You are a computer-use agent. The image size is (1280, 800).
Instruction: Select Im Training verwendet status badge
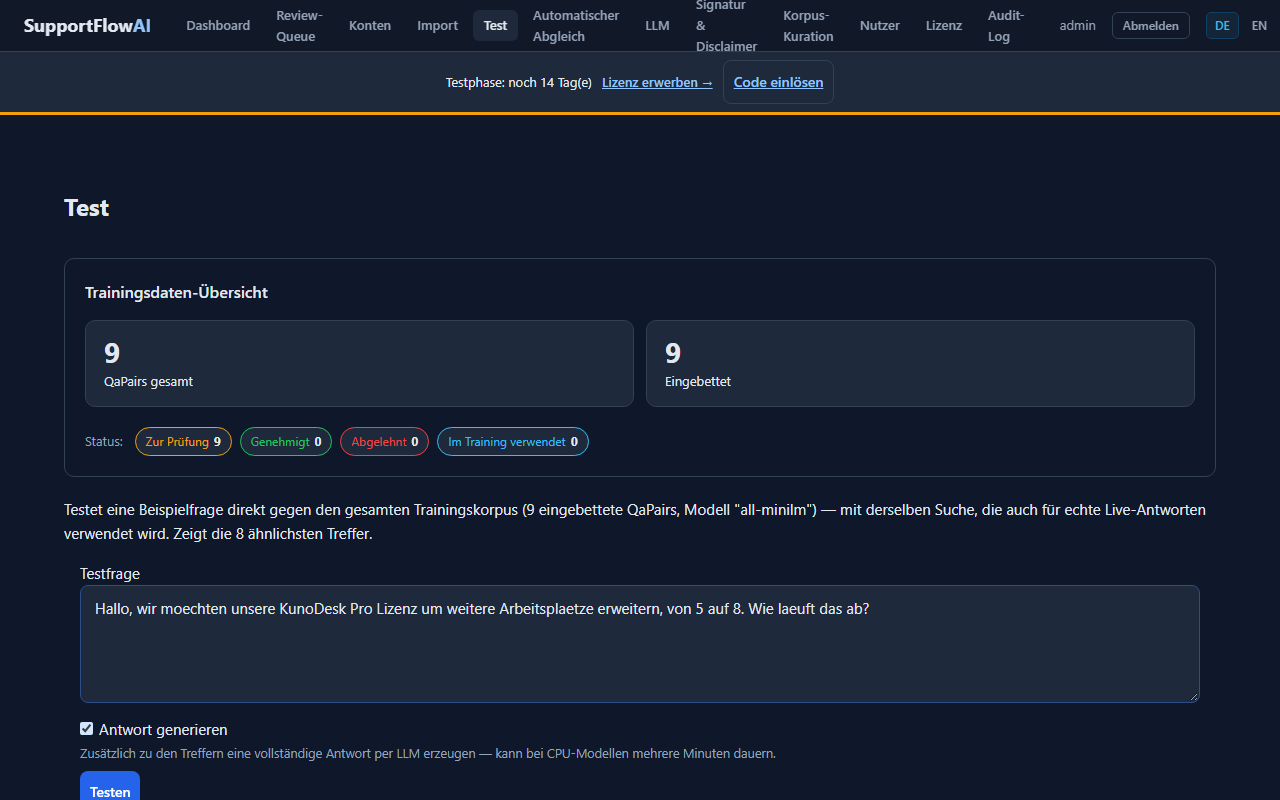(513, 442)
